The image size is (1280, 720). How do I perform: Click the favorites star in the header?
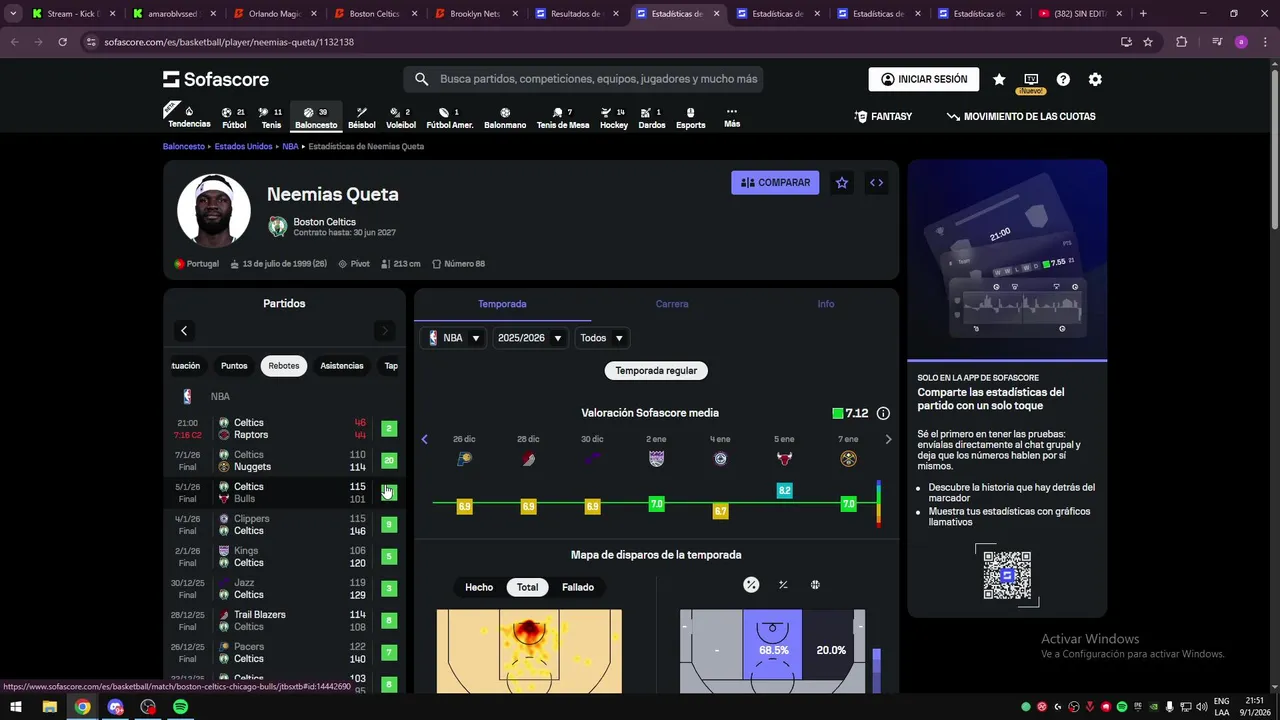[x=999, y=79]
